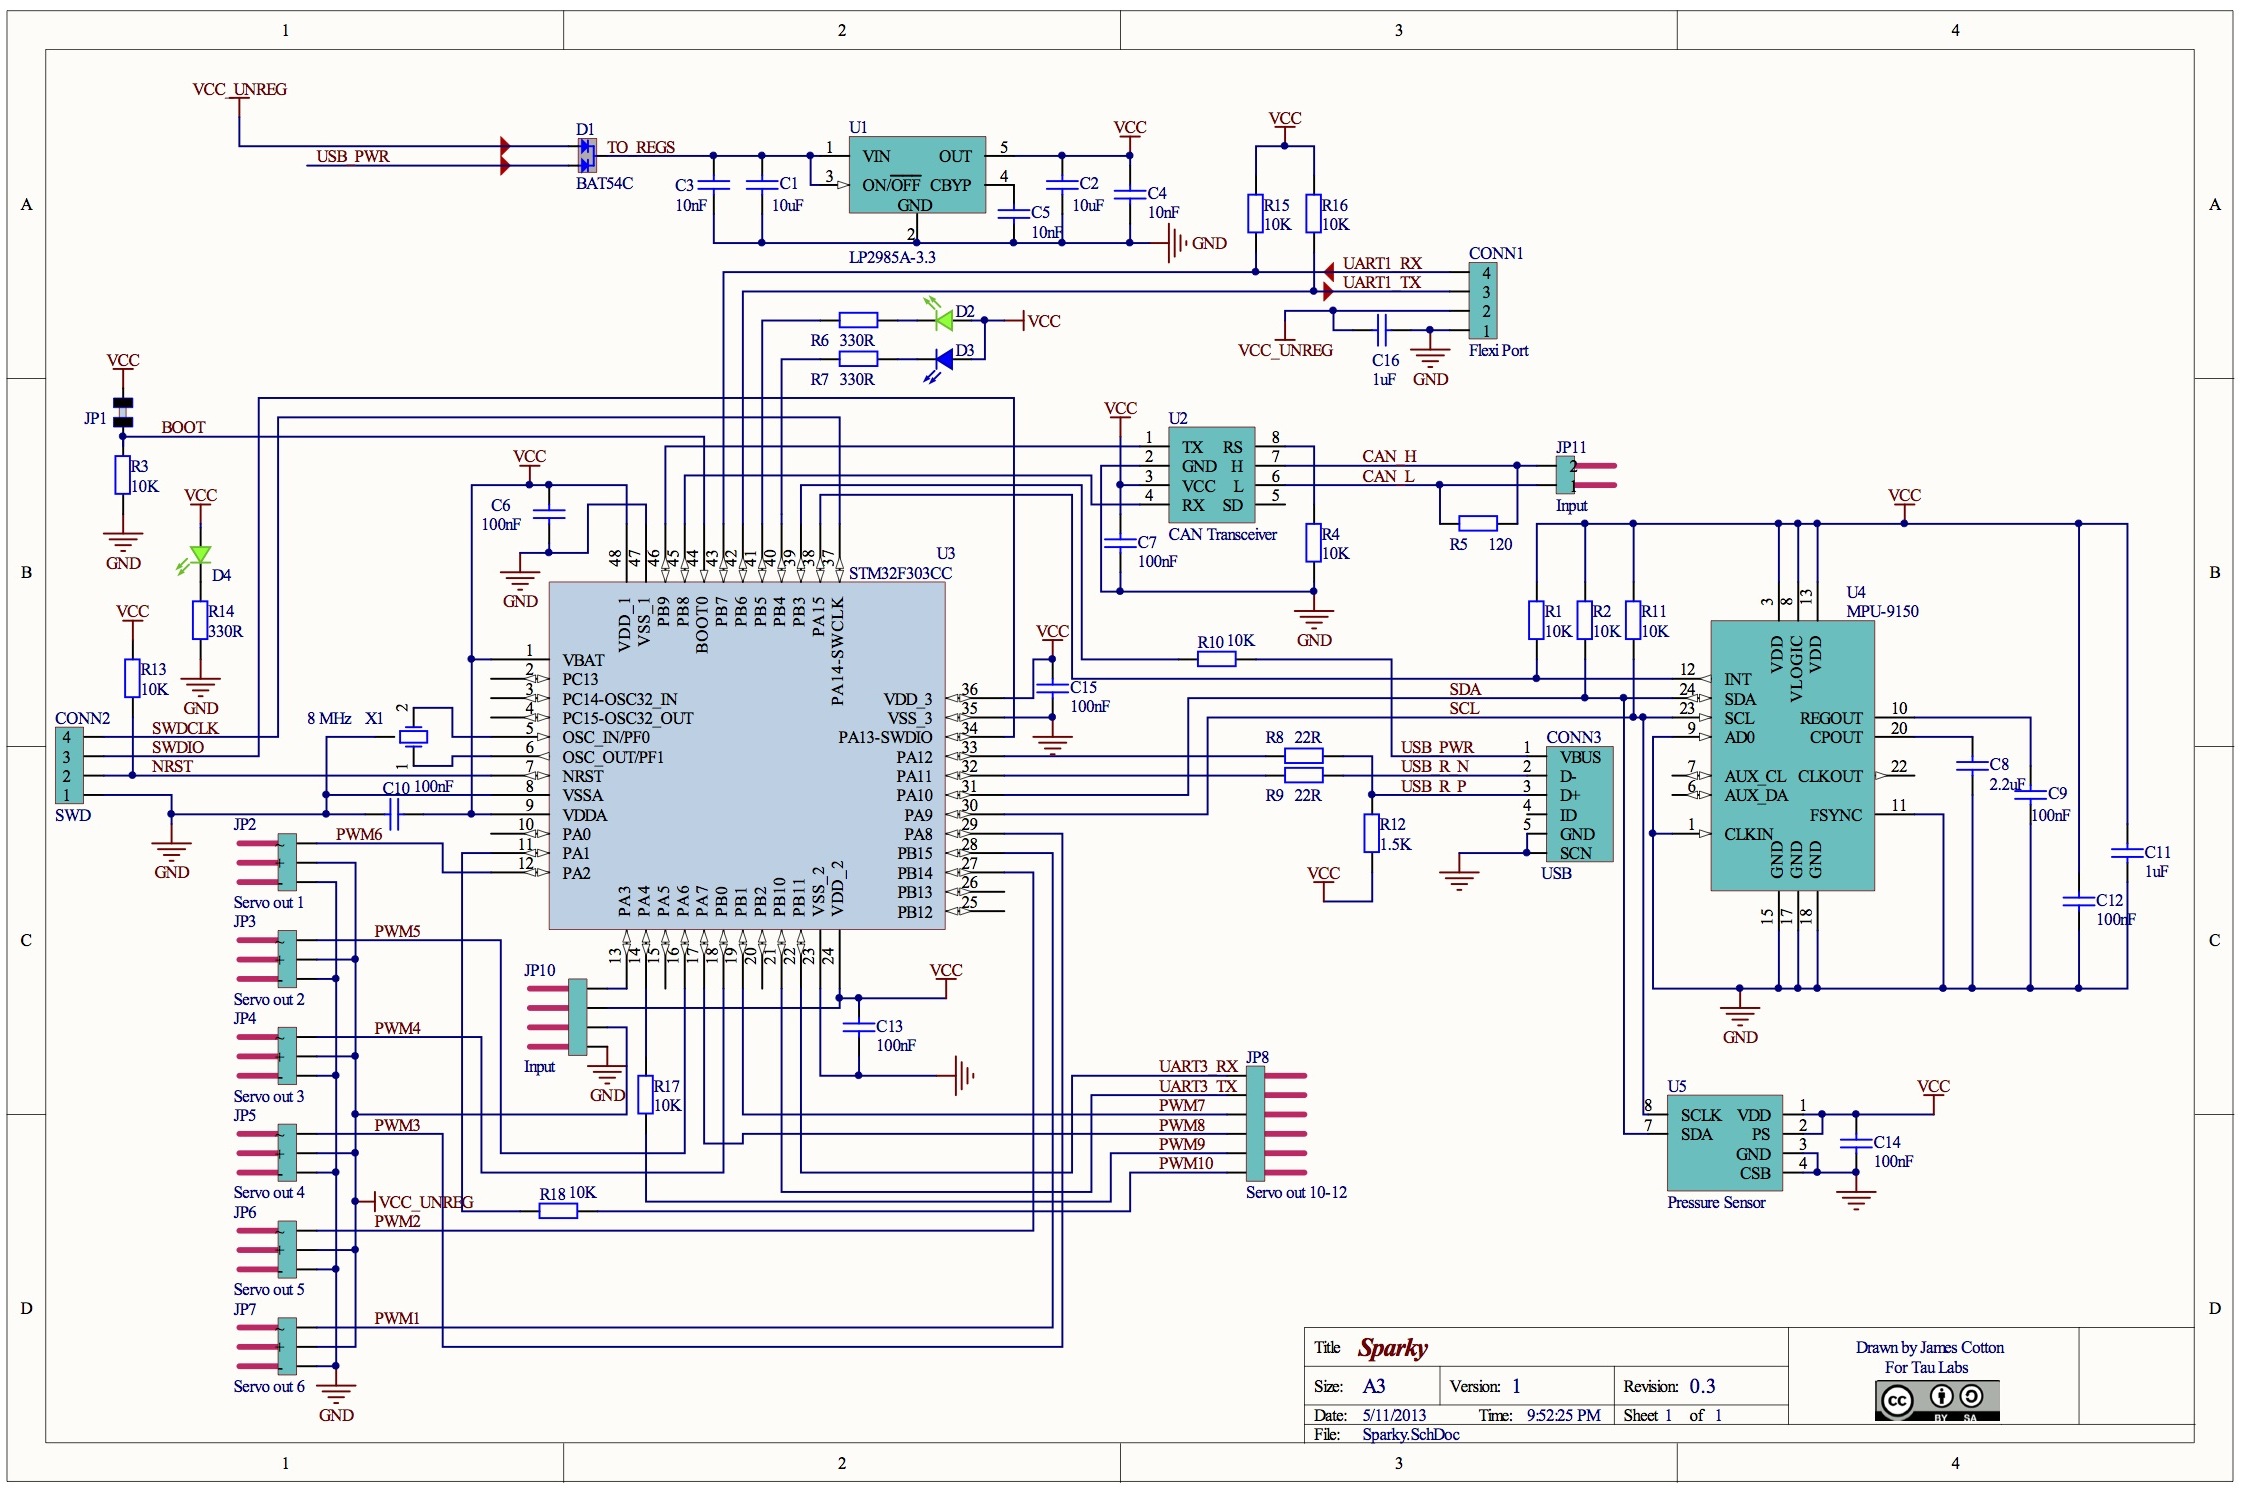This screenshot has width=2244, height=1497.
Task: Click the JP1 boot jumper
Action: 123,412
